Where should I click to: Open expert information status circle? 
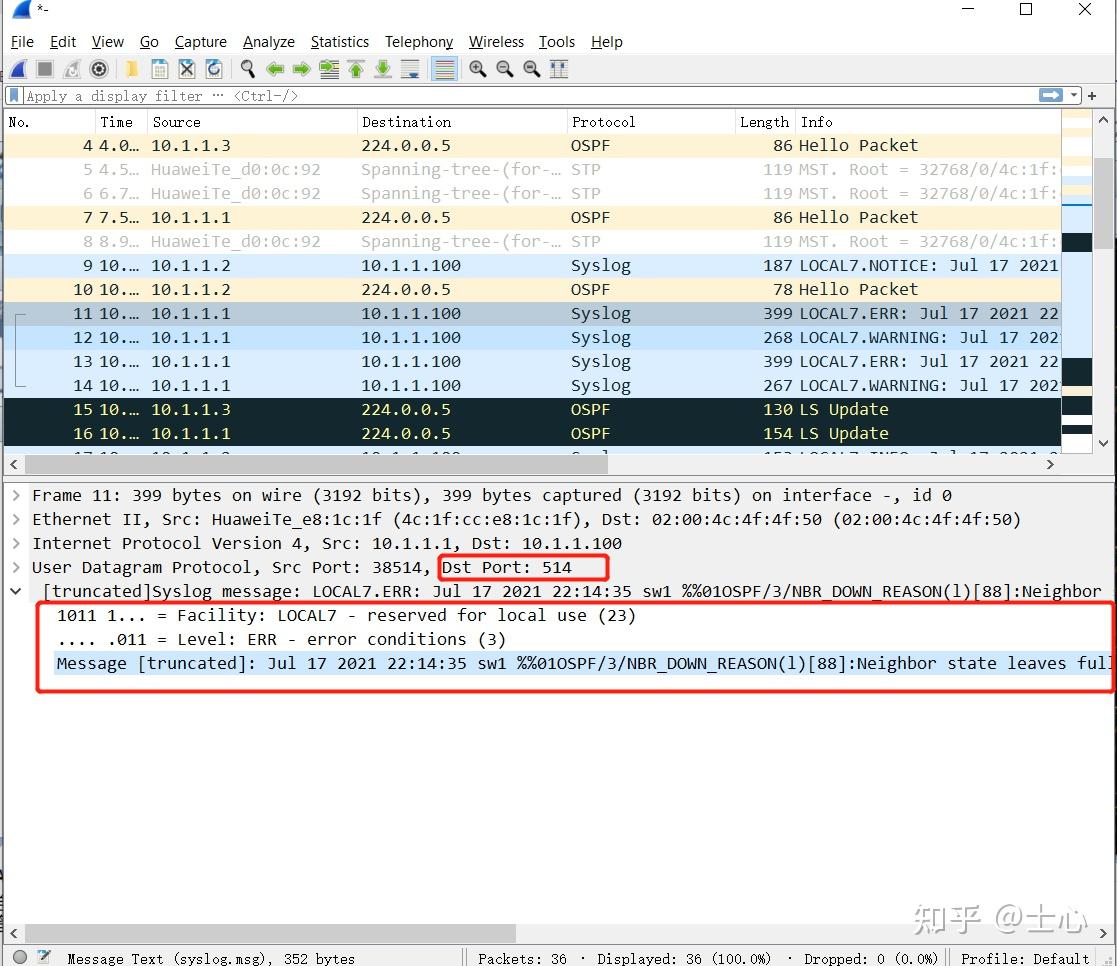pyautogui.click(x=20, y=957)
